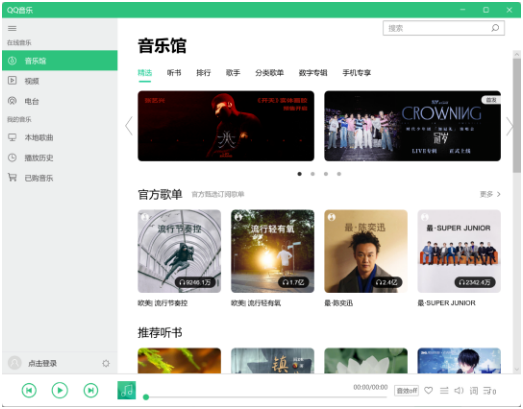Image resolution: width=523 pixels, height=409 pixels.
Task: Click the user avatar icon
Action: click(x=15, y=363)
